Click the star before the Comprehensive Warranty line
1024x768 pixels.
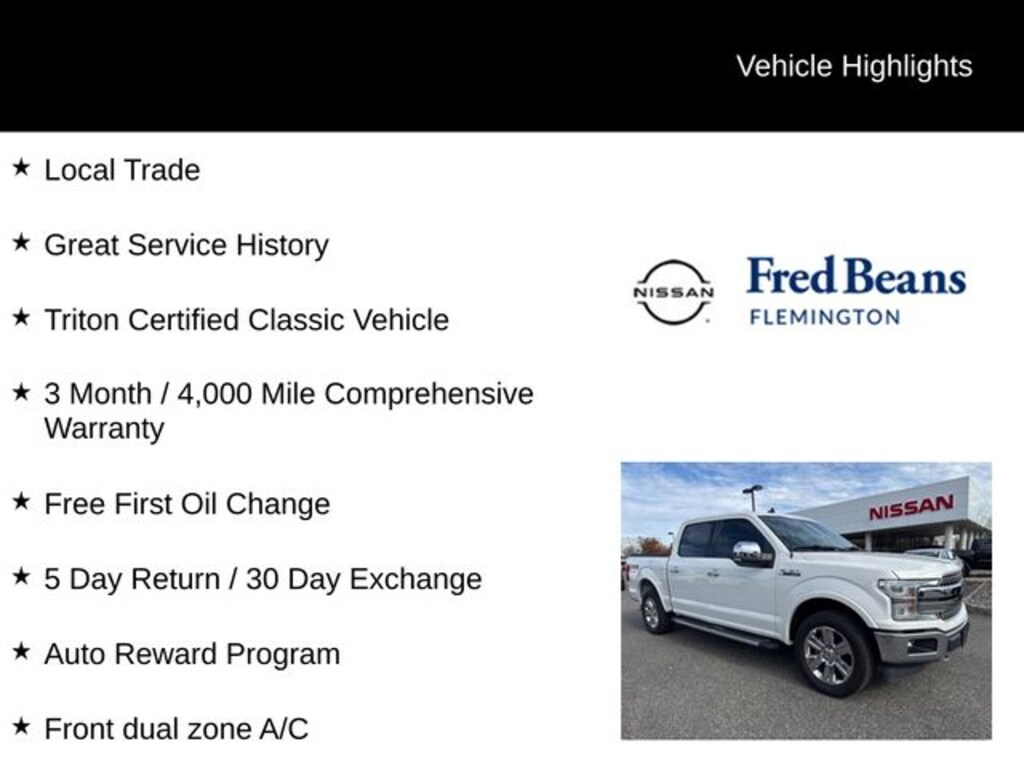click(20, 392)
